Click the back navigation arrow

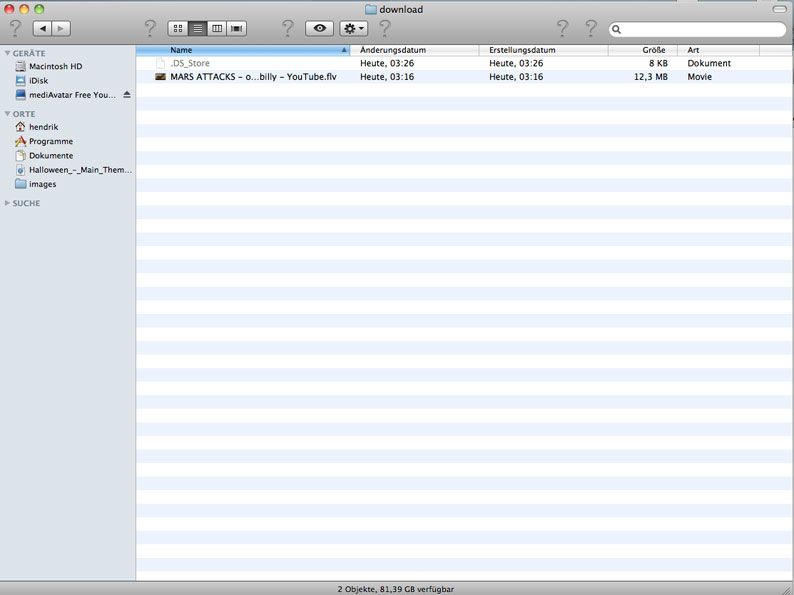(43, 29)
